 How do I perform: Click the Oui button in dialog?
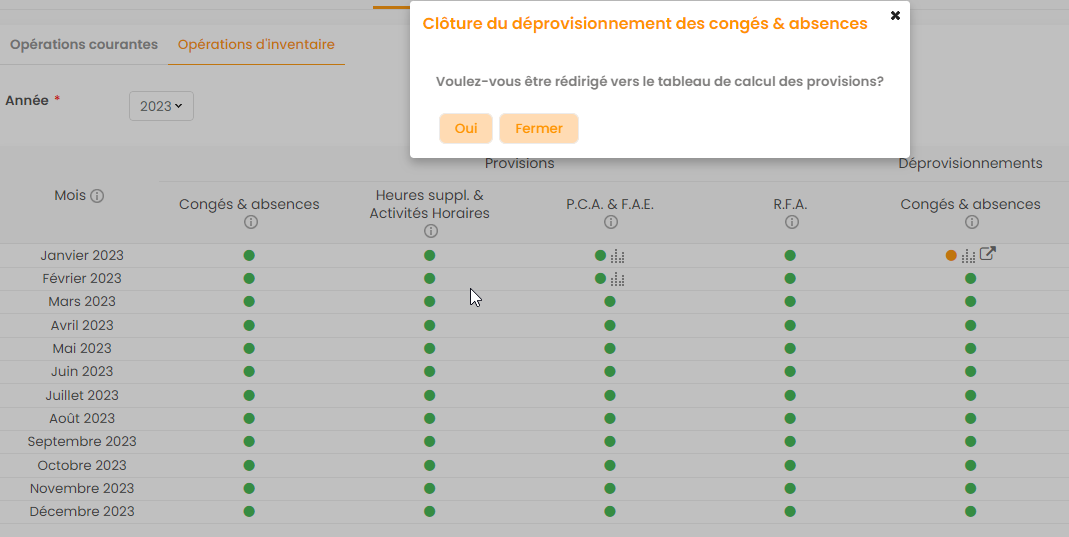click(465, 128)
